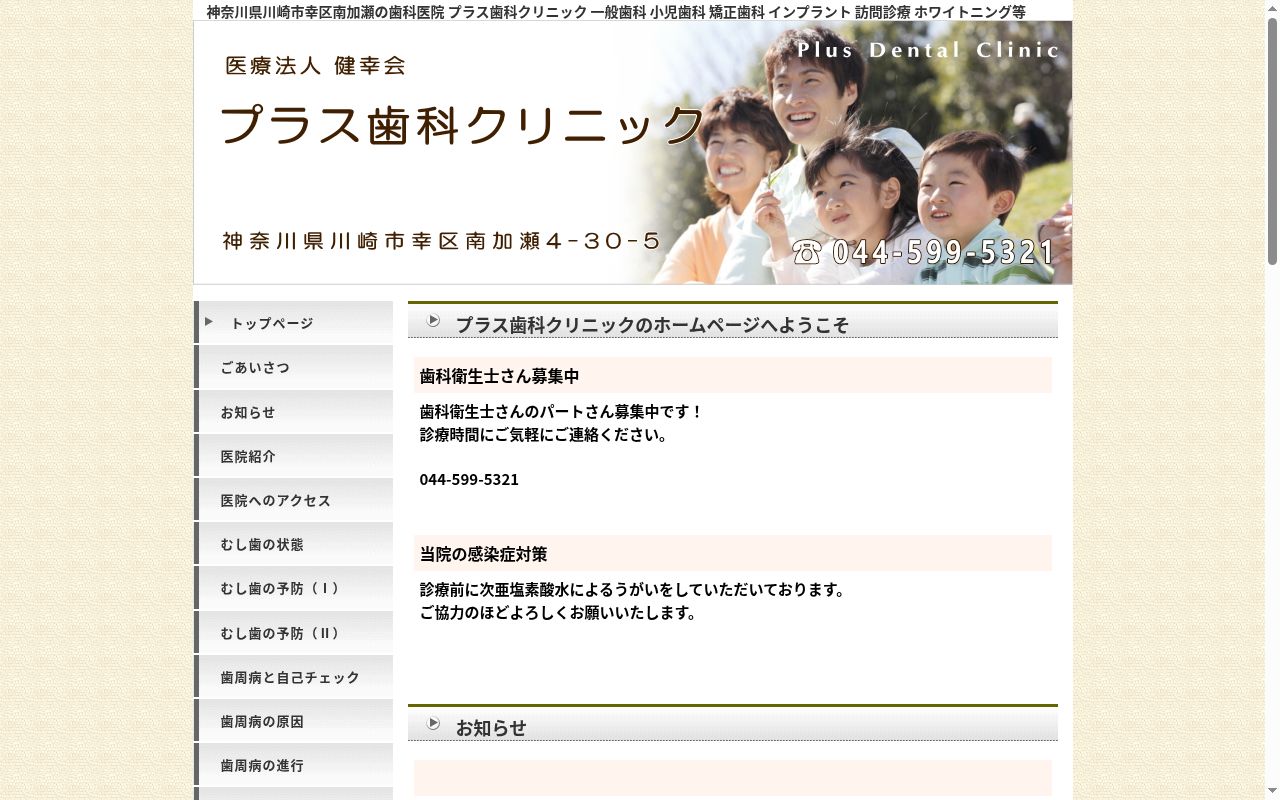
Task: Click the line 歯科衛生士さんのパートさん募集中です！
Action: click(561, 412)
